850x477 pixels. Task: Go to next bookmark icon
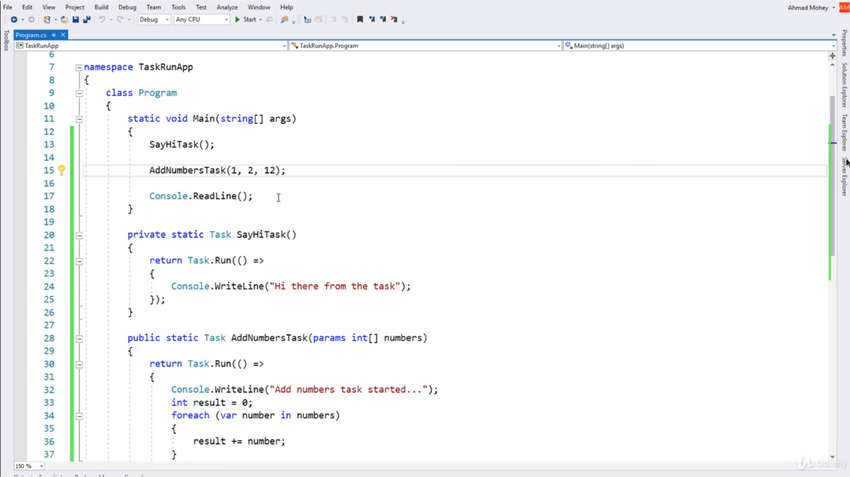click(x=383, y=20)
